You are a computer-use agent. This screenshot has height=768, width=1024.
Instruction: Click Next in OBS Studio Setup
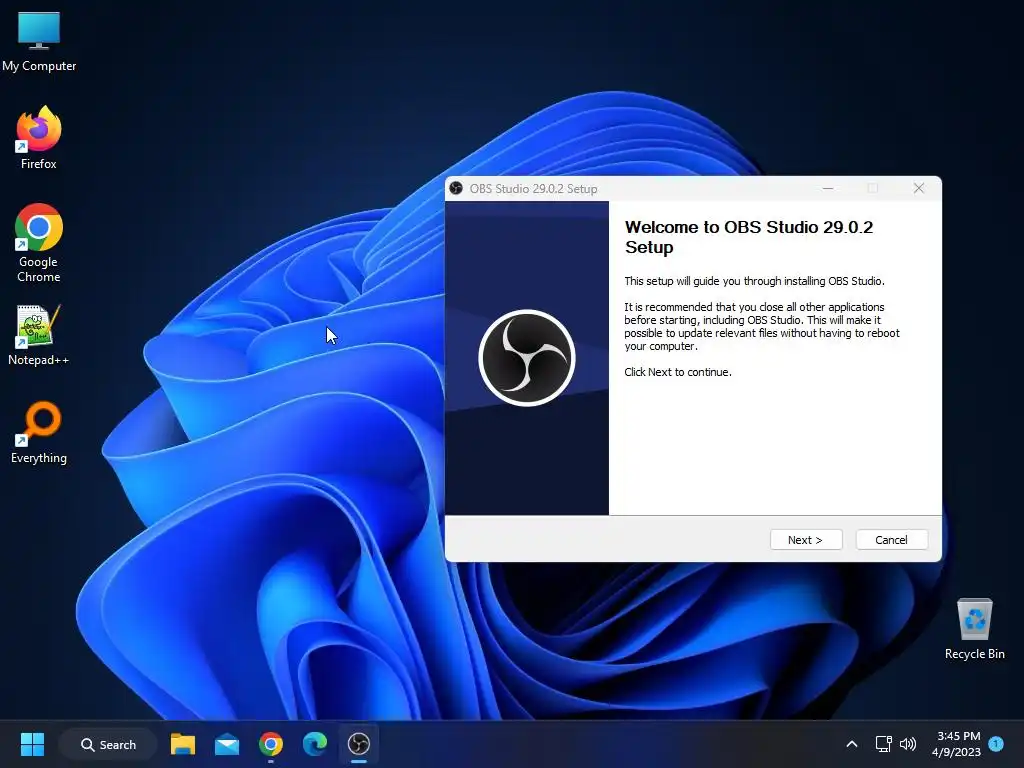[x=806, y=539]
